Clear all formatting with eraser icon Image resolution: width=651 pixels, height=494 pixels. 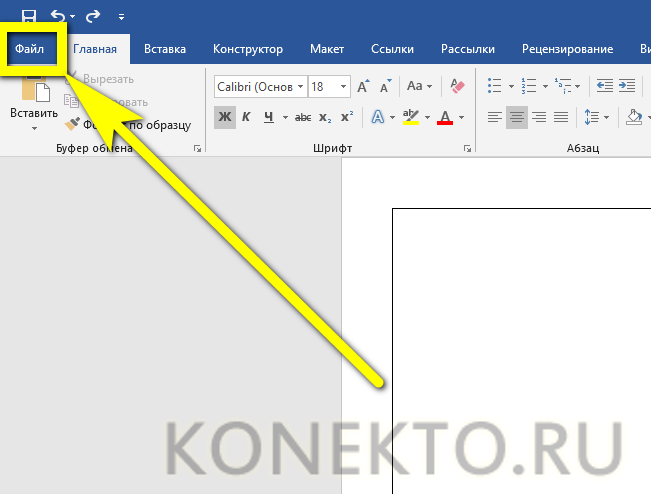click(x=457, y=86)
